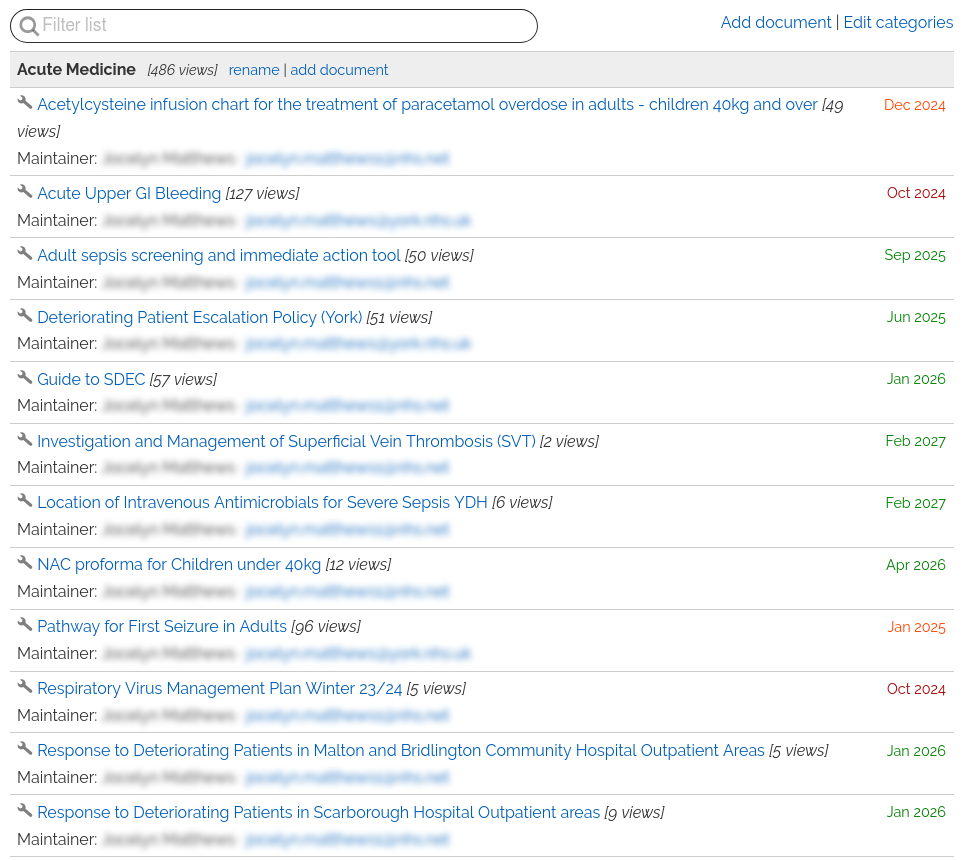Viewport: 965px width, 860px height.
Task: Click wrench icon for Respiratory Virus Management Plan
Action: tap(25, 687)
